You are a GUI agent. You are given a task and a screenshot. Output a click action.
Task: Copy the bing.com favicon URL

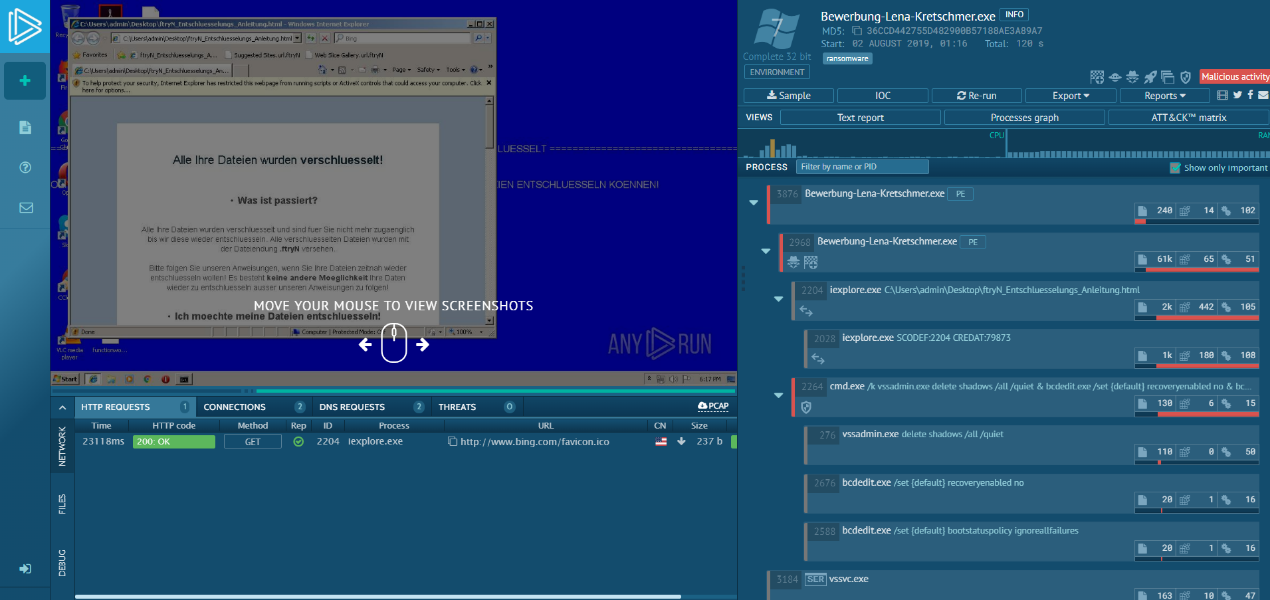pos(452,441)
